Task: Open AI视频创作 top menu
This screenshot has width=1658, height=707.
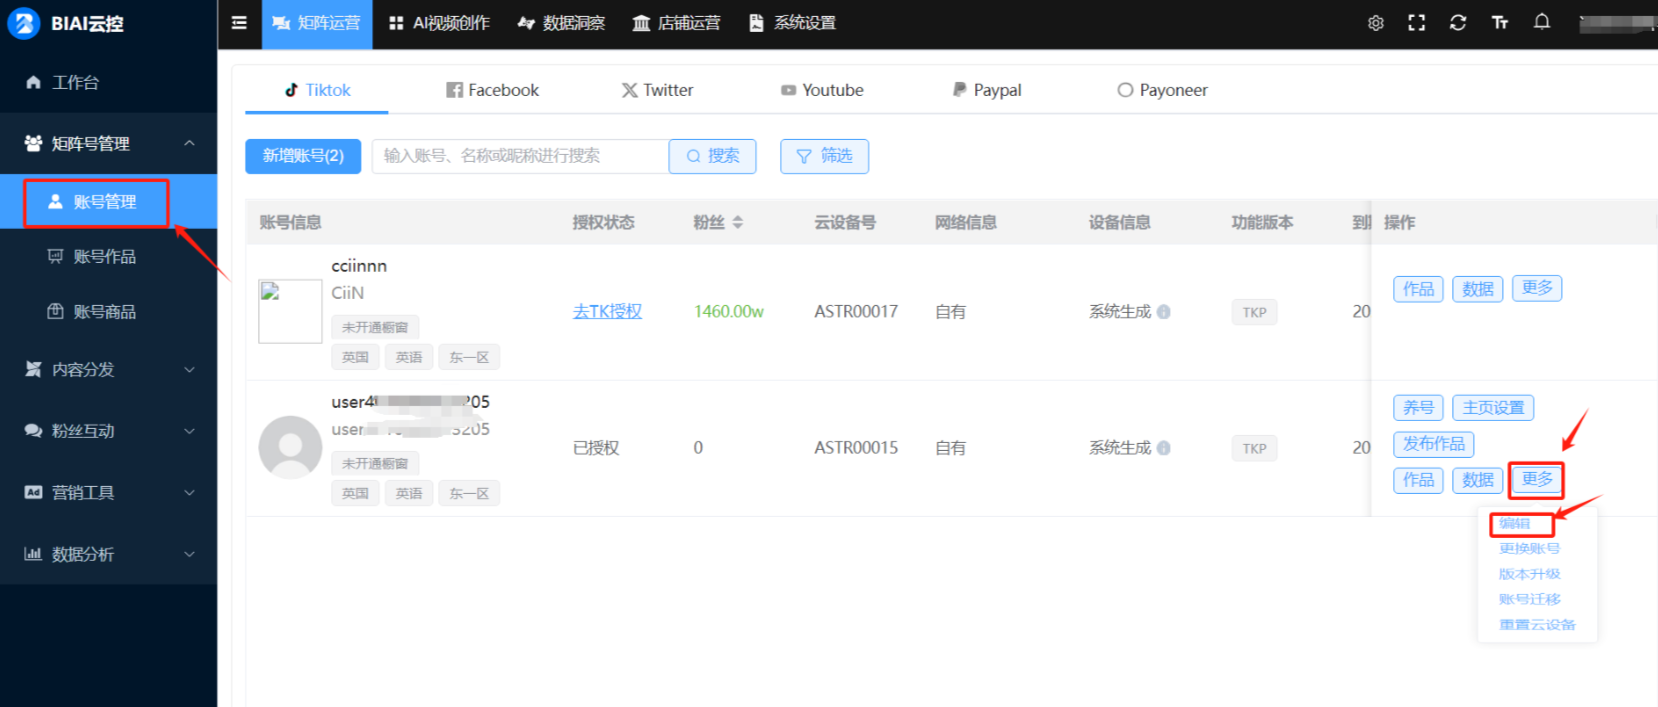Action: 440,23
